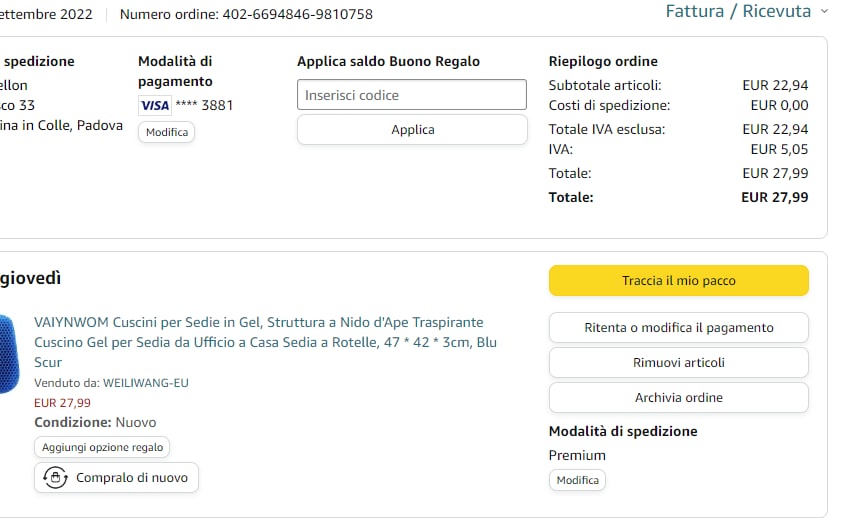
Task: Click the circular arrow icon beside Compralo di nuovo
Action: pyautogui.click(x=56, y=478)
